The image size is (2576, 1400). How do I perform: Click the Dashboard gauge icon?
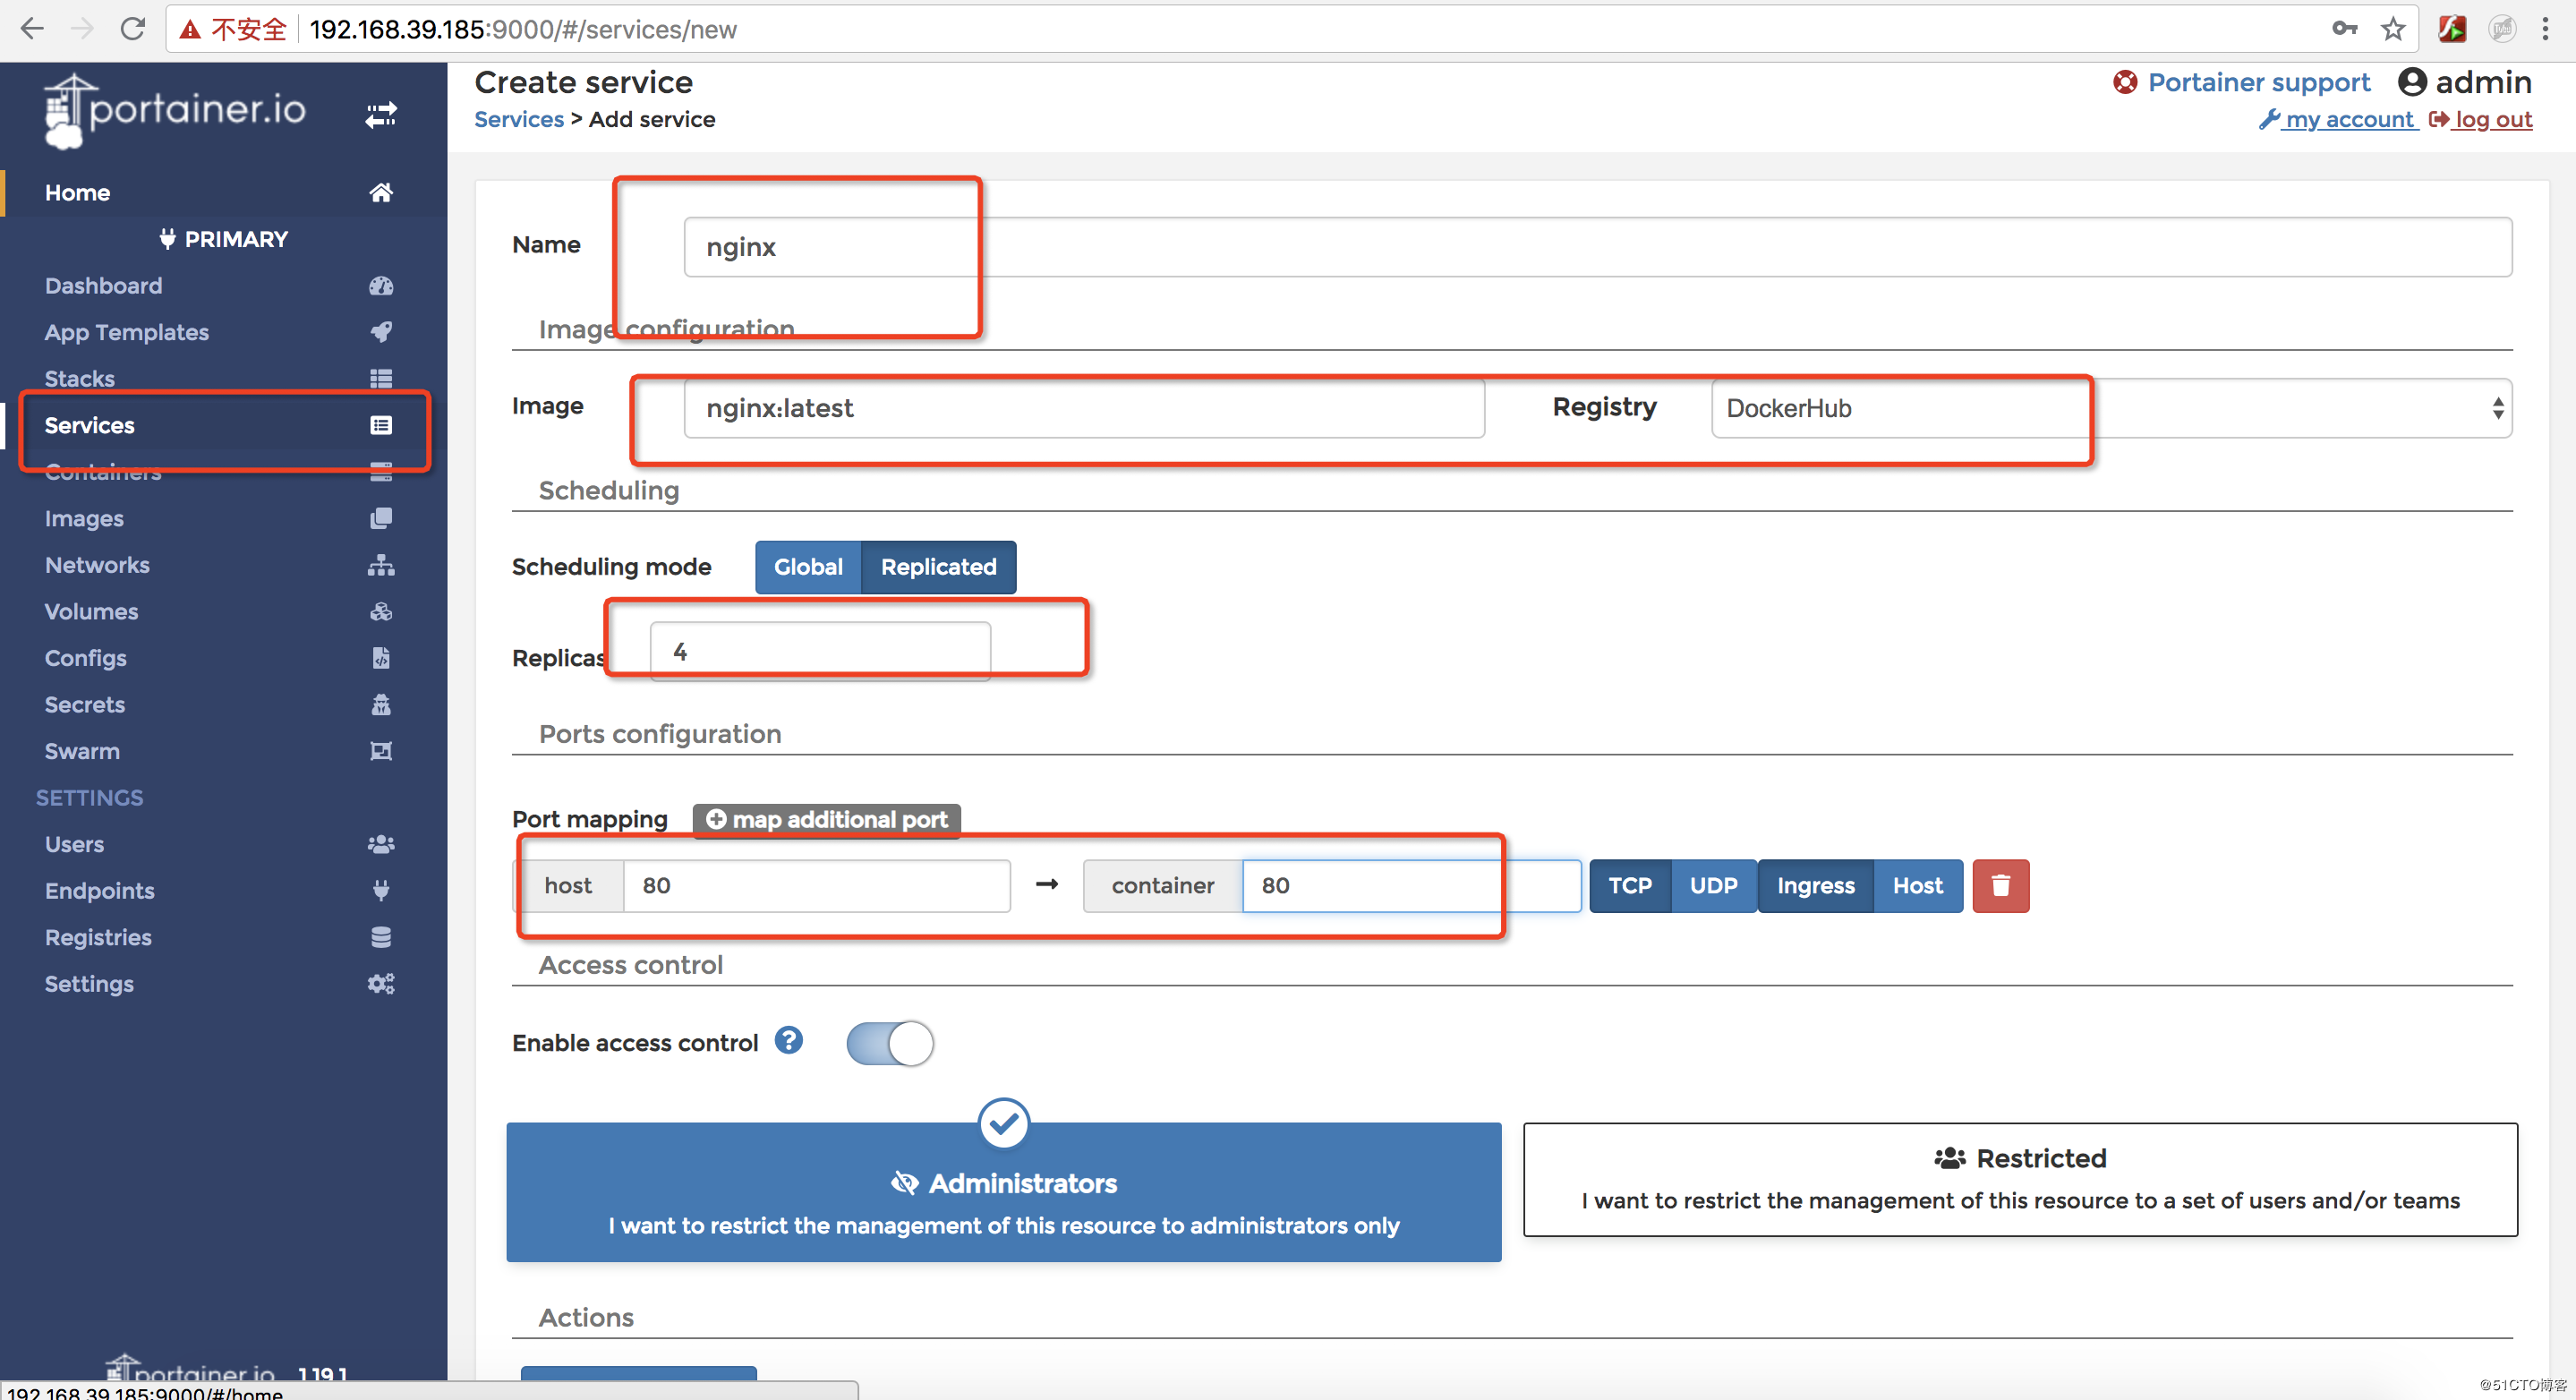pyautogui.click(x=380, y=286)
